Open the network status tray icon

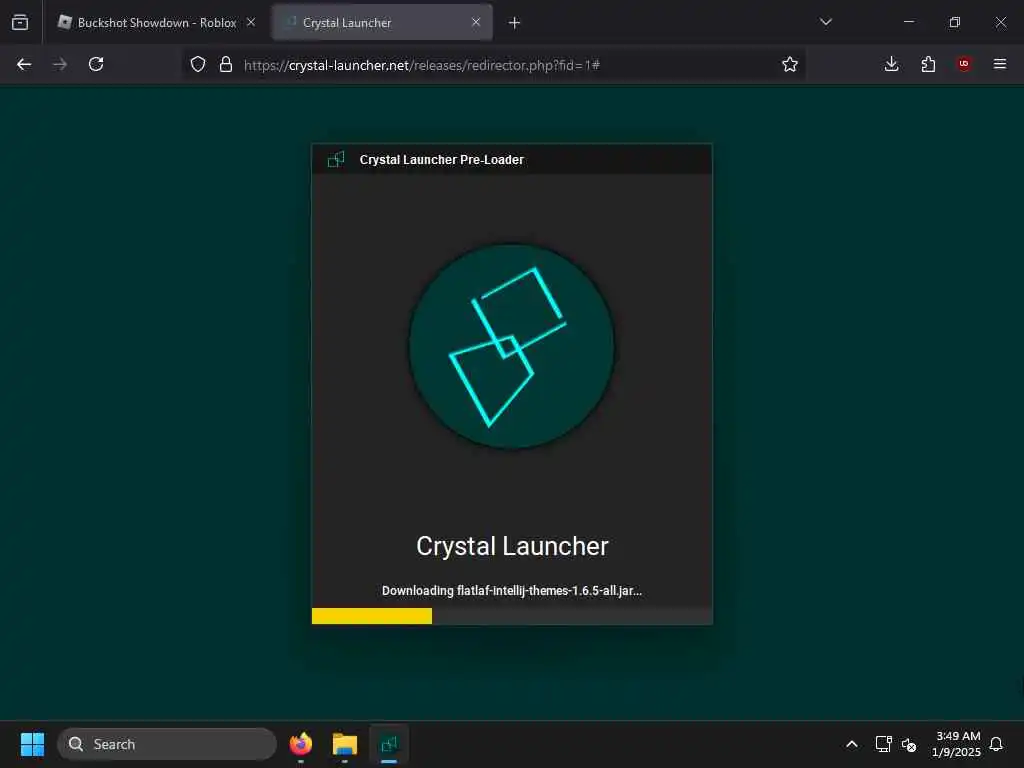click(884, 744)
